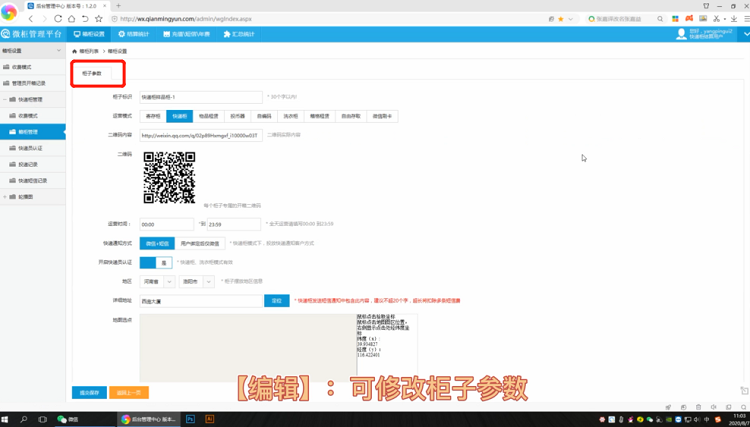The height and width of the screenshot is (427, 750).
Task: Open Illustrator from the taskbar
Action: click(x=209, y=419)
